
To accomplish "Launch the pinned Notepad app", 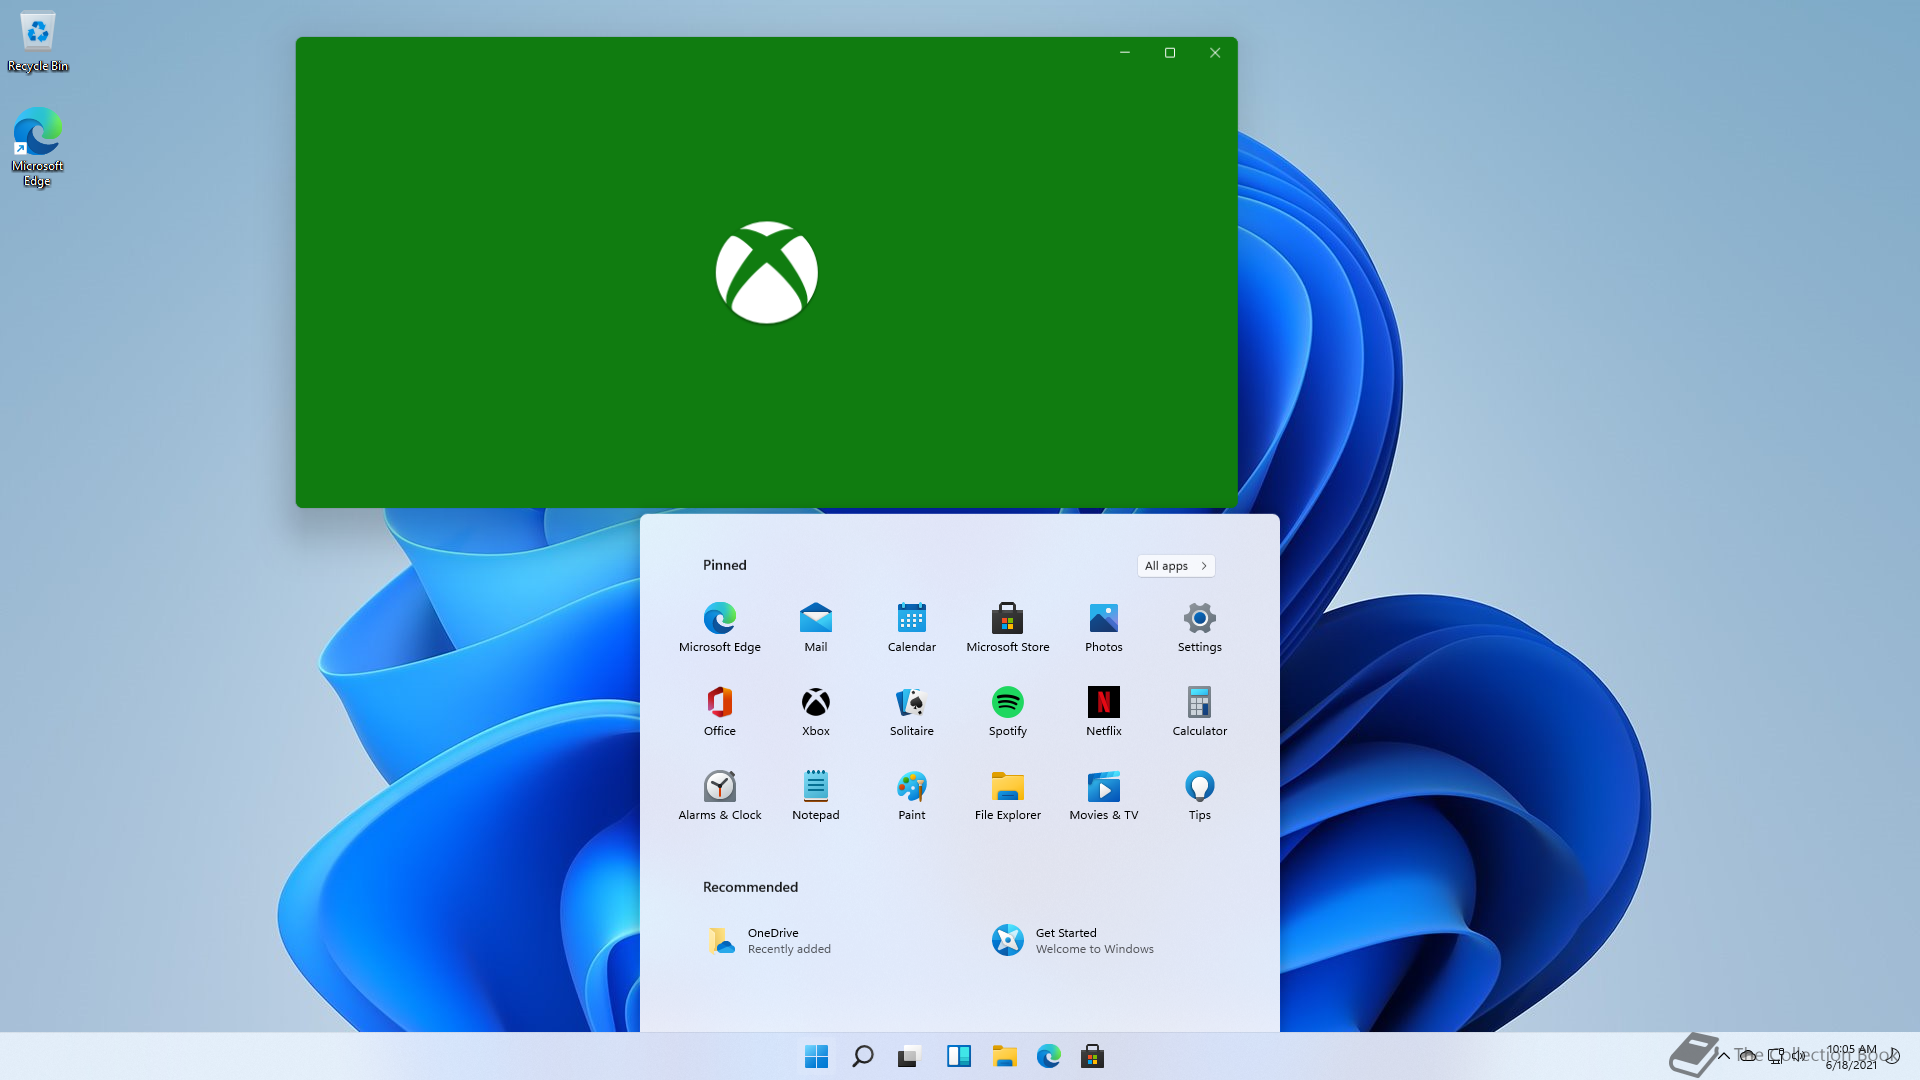I will [x=815, y=795].
